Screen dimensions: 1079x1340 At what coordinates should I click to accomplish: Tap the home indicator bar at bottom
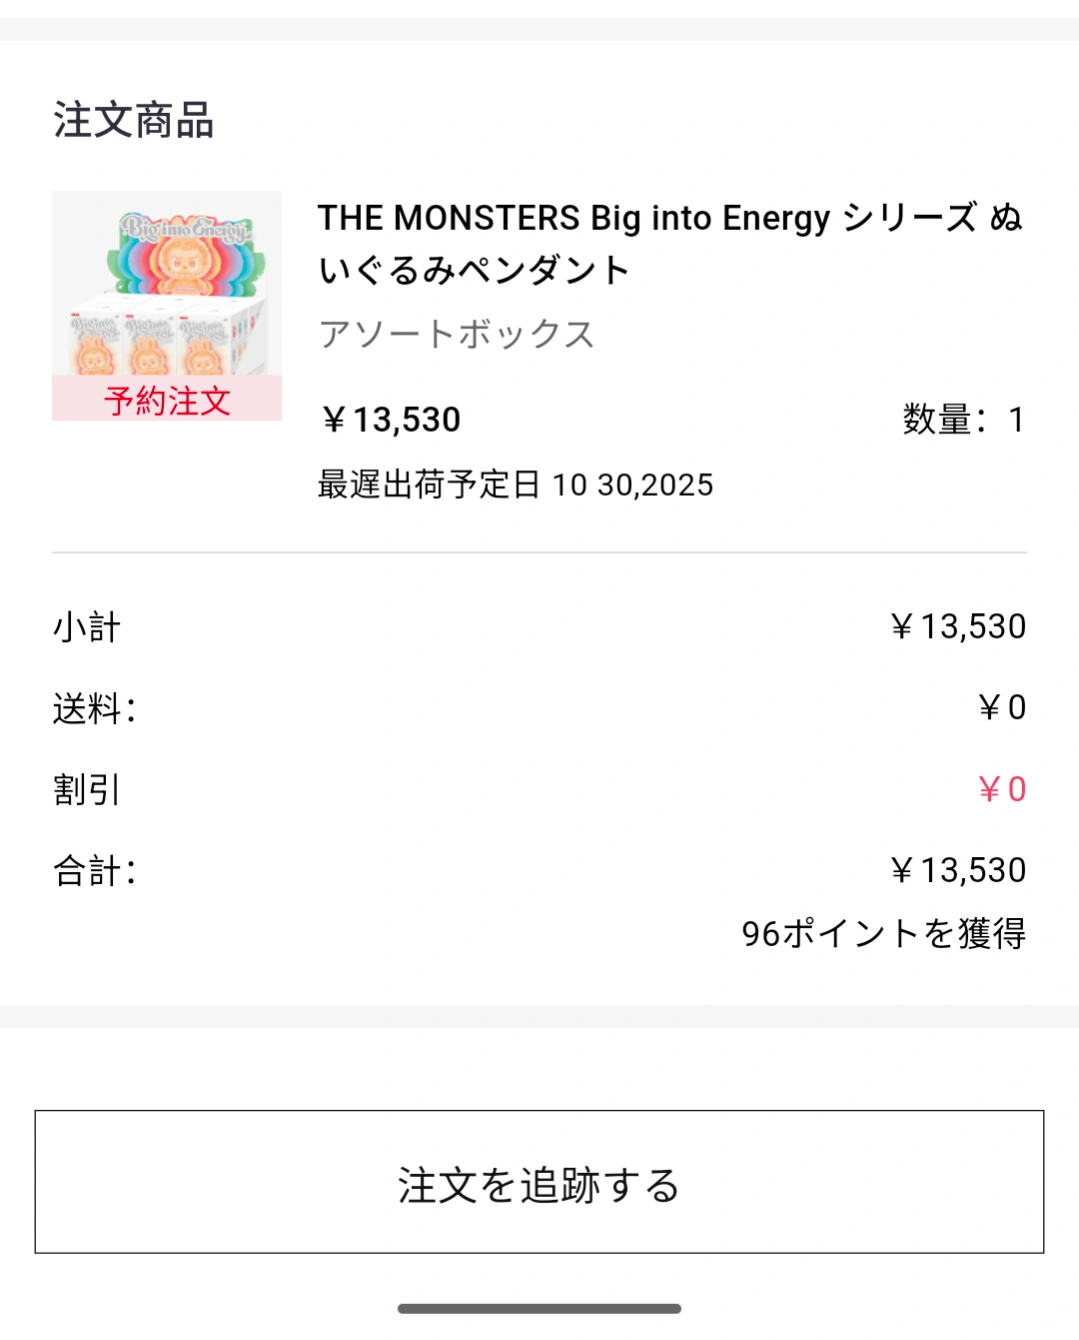coord(539,1308)
